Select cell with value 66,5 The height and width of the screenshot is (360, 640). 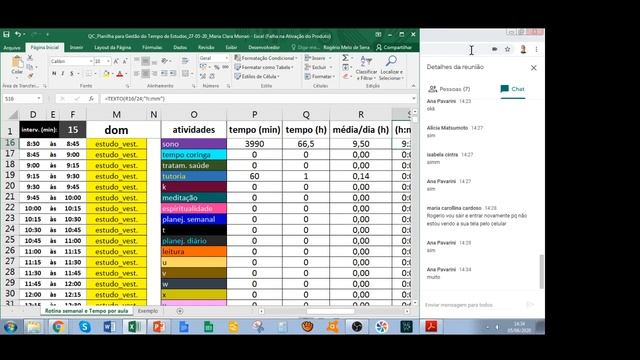(x=306, y=144)
